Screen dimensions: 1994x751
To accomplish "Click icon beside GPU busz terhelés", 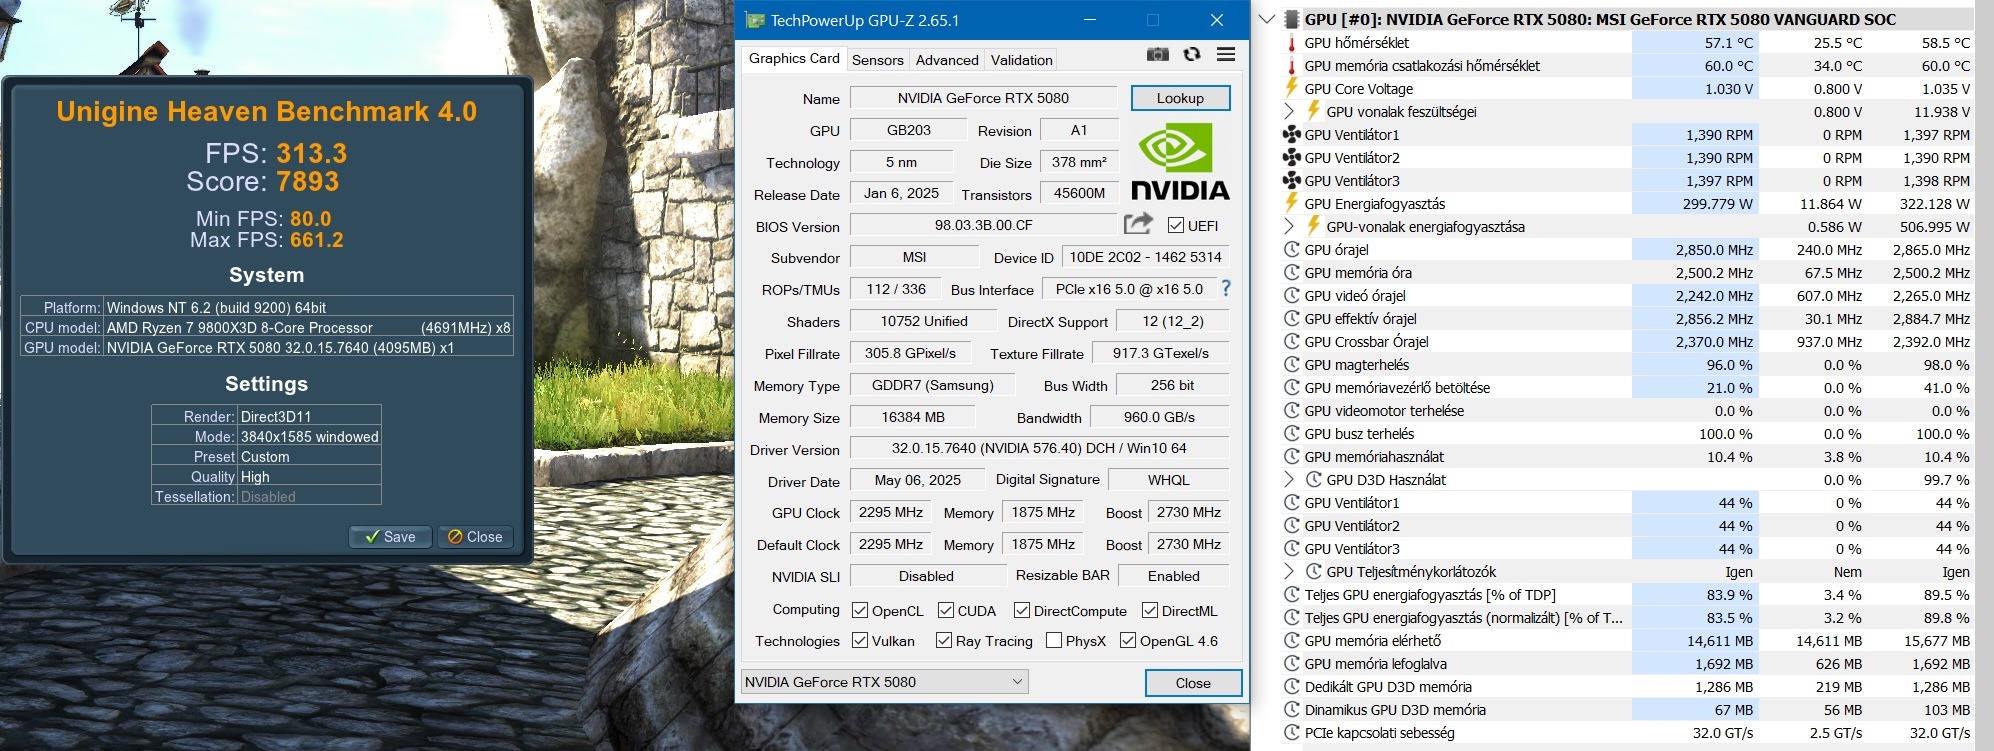I will point(1292,434).
